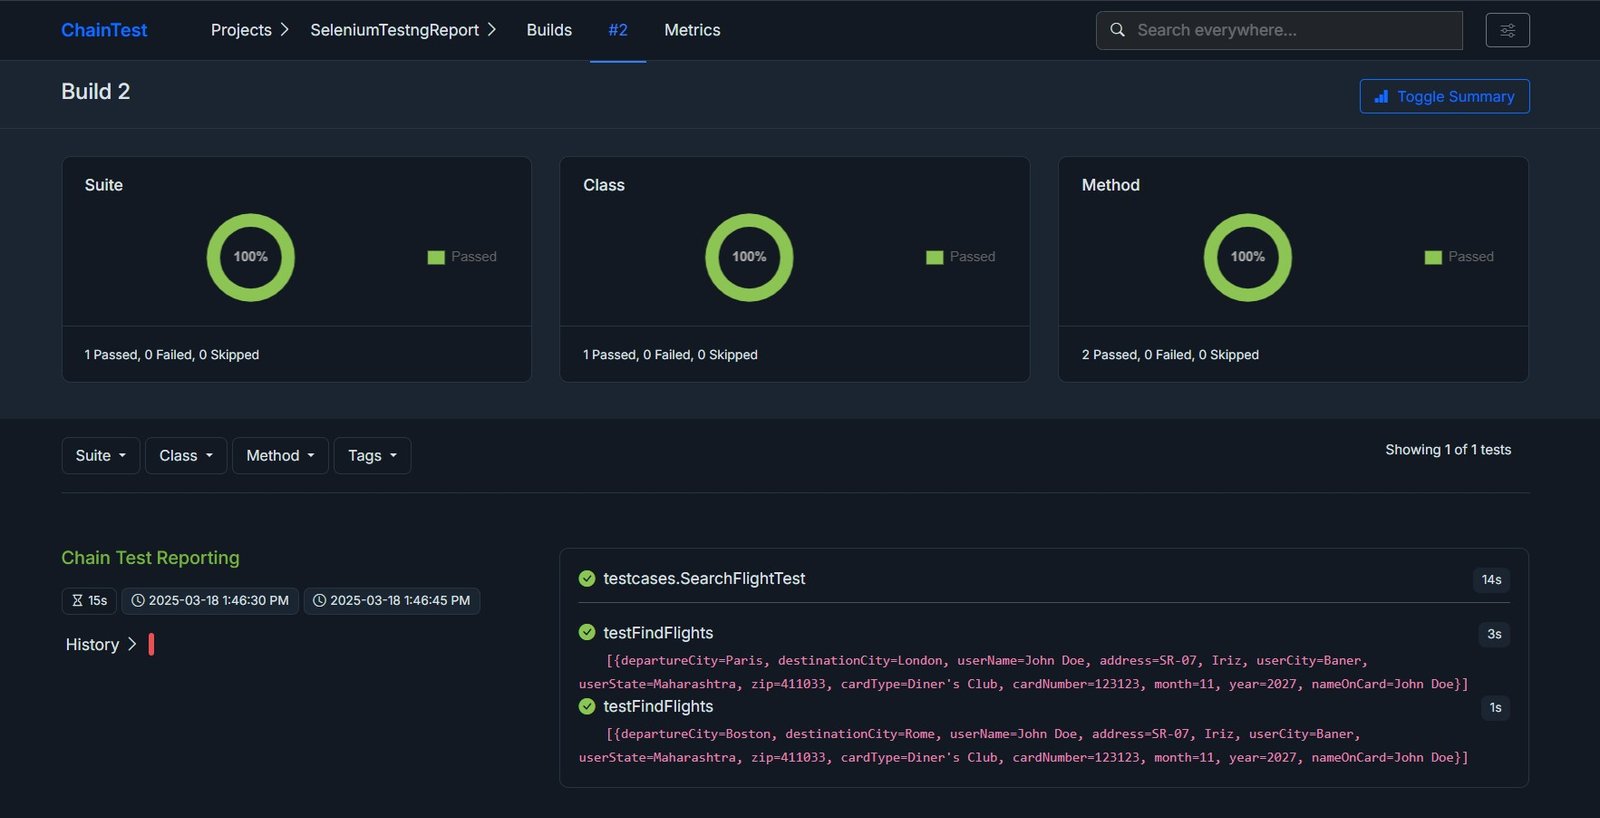Focus the Search everywhere input
Screen dimensions: 1600x818
point(1279,30)
